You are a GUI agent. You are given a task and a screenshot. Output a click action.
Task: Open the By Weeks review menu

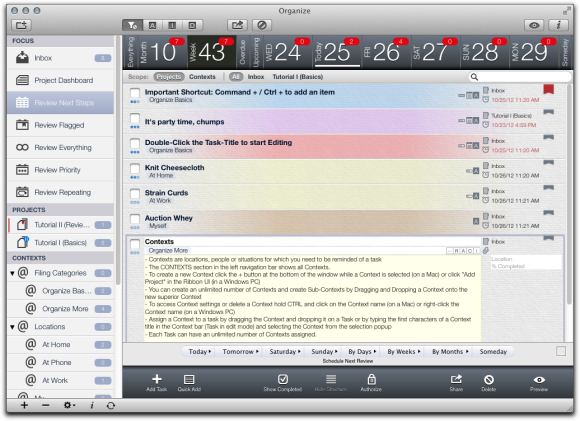click(x=404, y=351)
